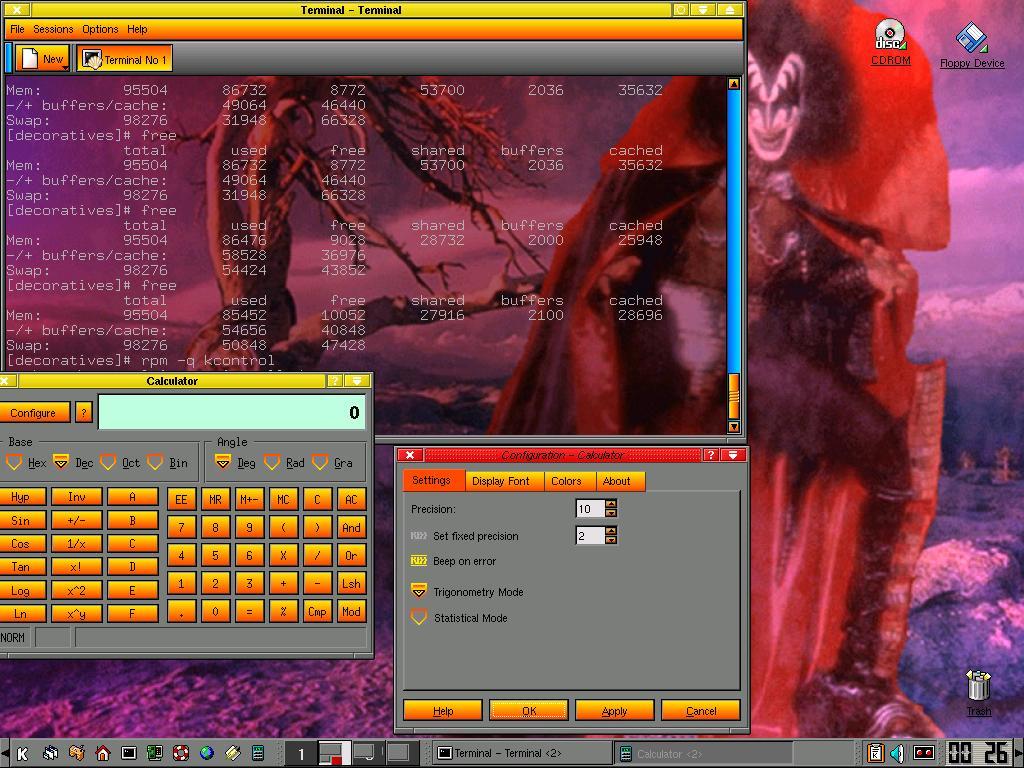Click the Klipper clipboard tray icon
The height and width of the screenshot is (768, 1024).
pyautogui.click(x=875, y=753)
